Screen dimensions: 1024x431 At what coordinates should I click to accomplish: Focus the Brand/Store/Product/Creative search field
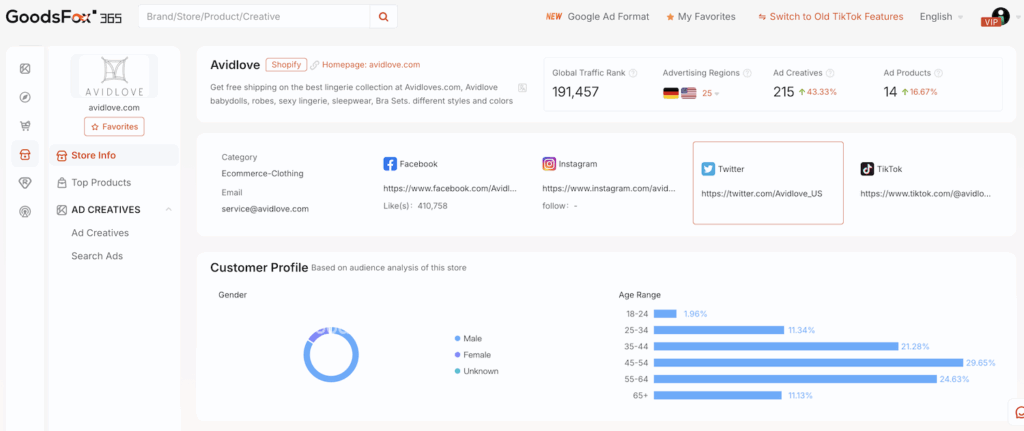point(255,17)
